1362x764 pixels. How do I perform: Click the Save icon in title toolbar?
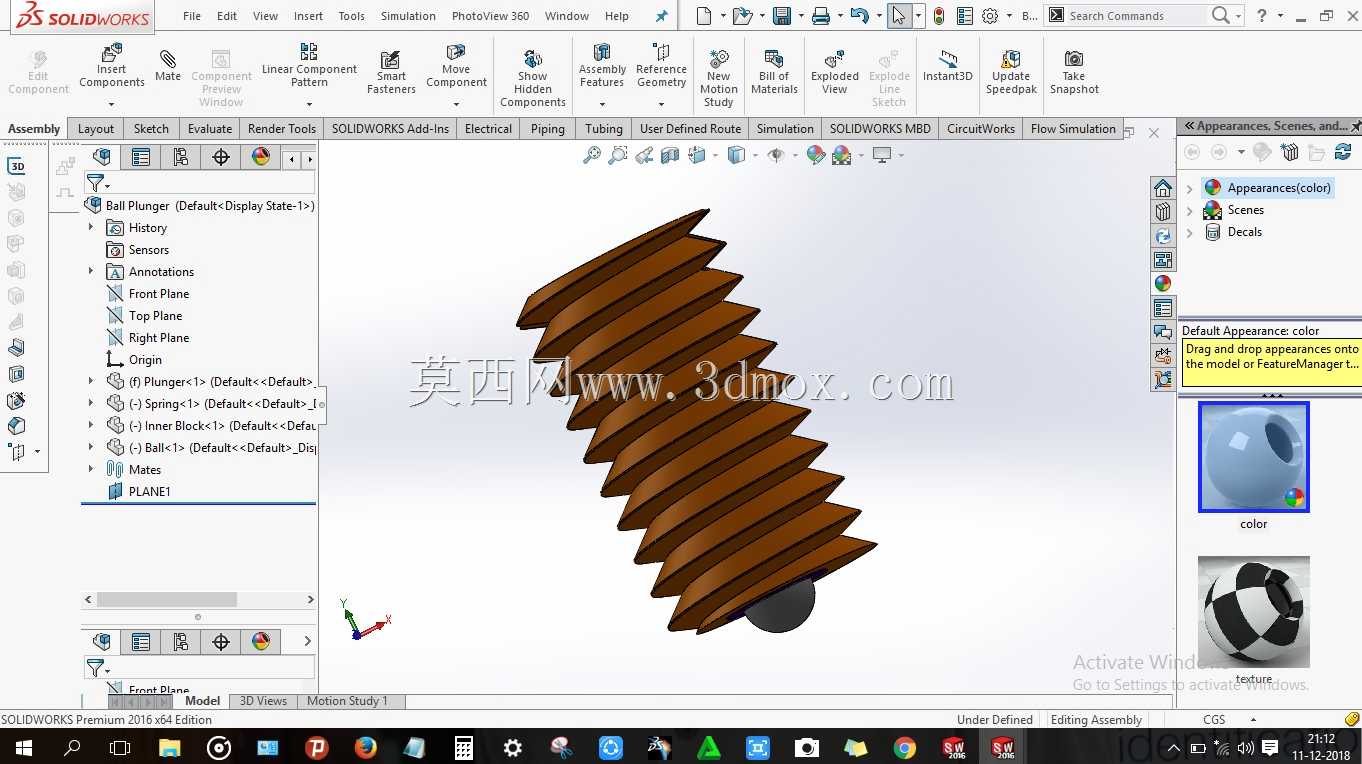tap(783, 16)
